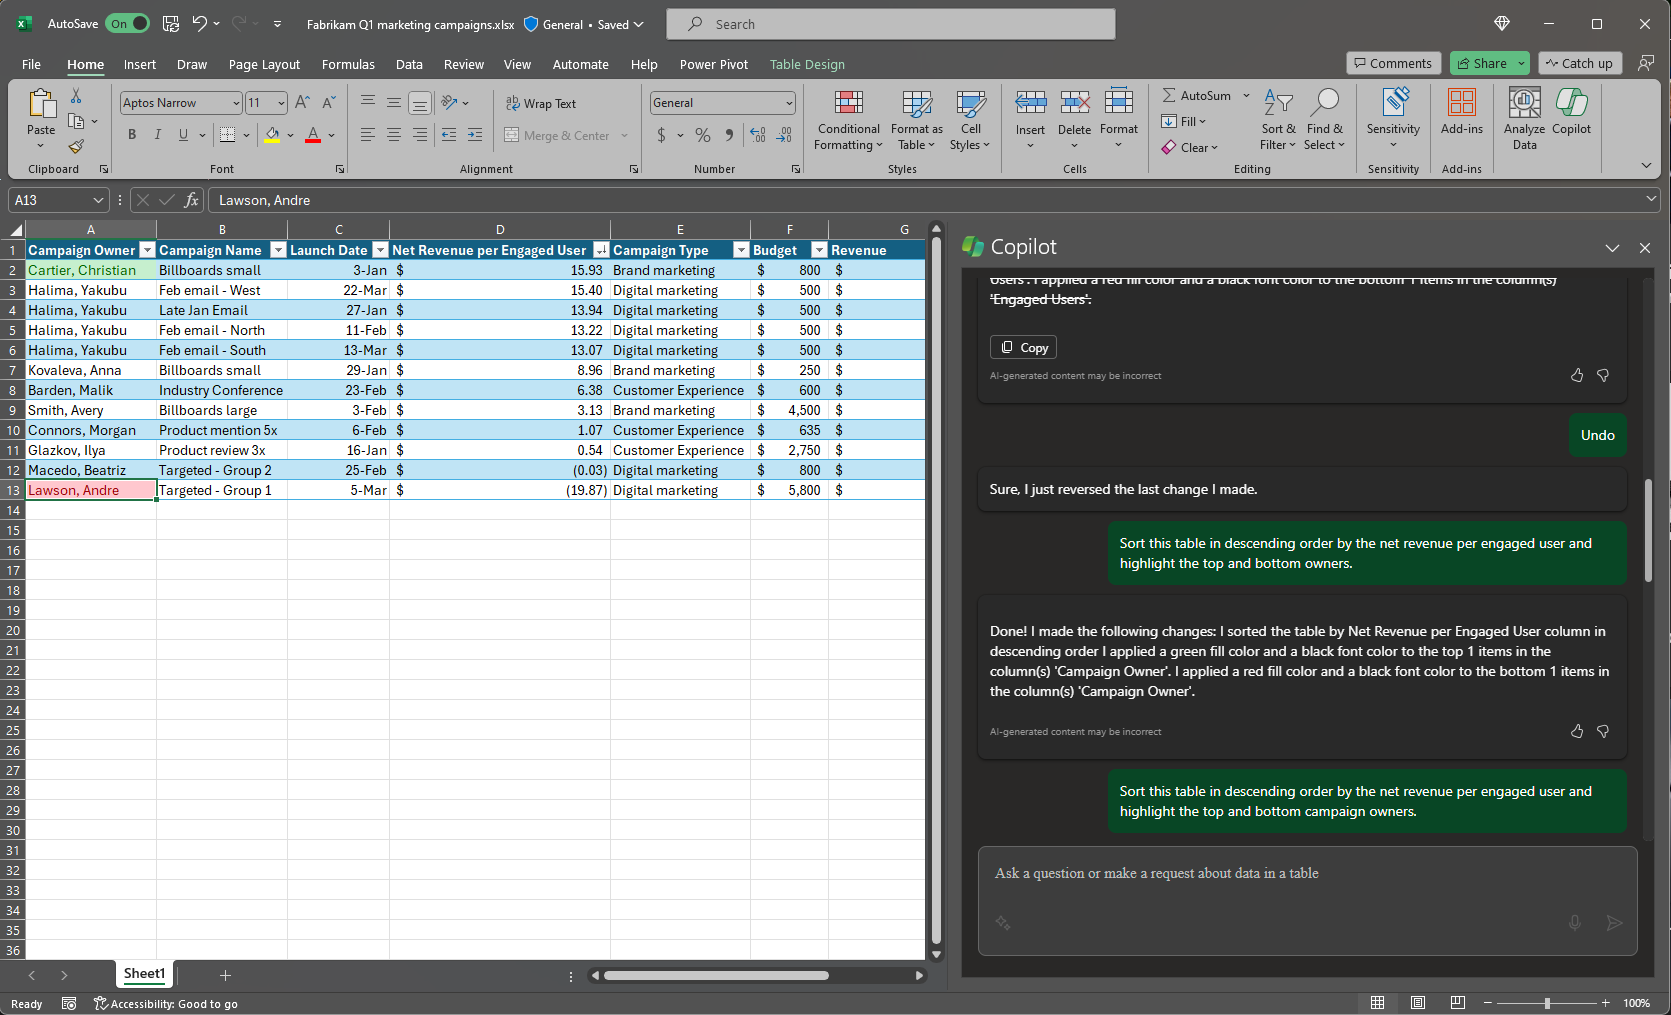Align text left

point(368,135)
